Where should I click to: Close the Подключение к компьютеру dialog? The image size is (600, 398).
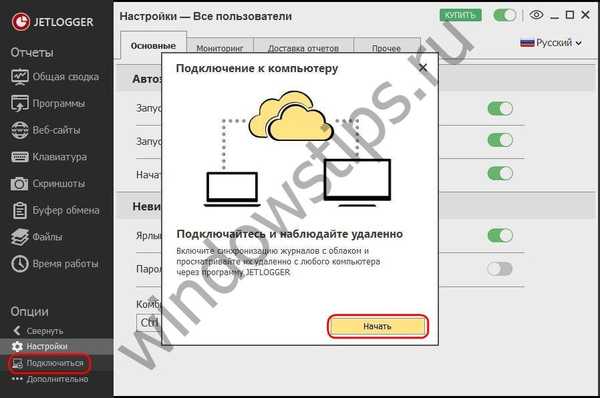pyautogui.click(x=423, y=68)
